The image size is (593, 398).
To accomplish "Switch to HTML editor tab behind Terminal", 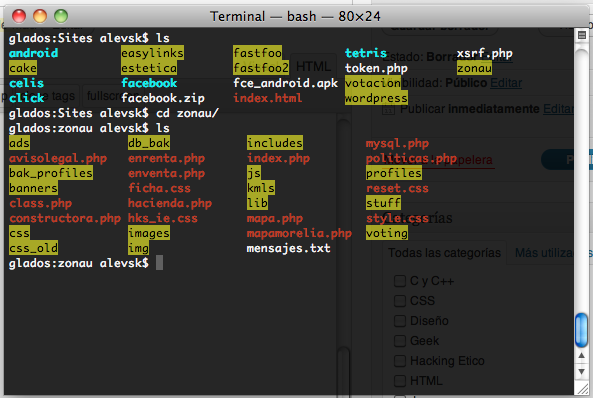I will tap(314, 67).
